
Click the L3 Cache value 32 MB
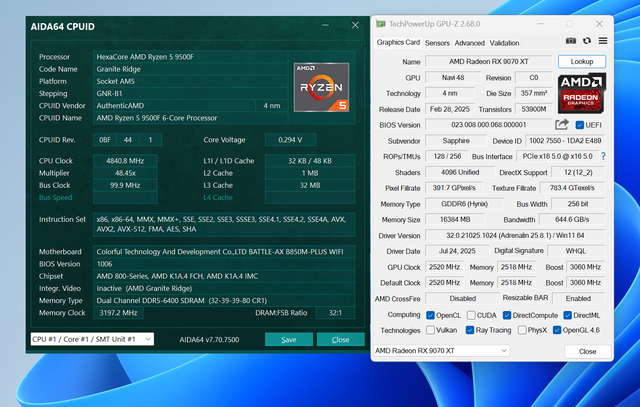[x=310, y=185]
